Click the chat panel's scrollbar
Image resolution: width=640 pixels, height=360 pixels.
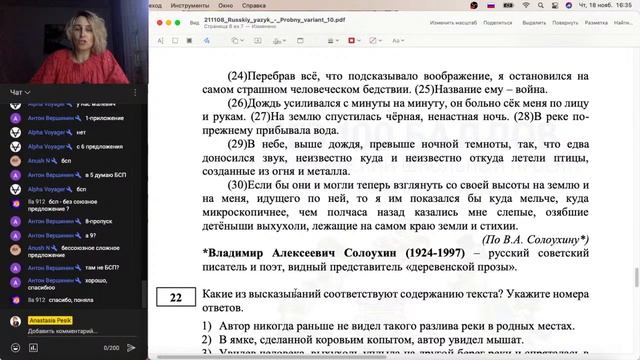point(143,294)
